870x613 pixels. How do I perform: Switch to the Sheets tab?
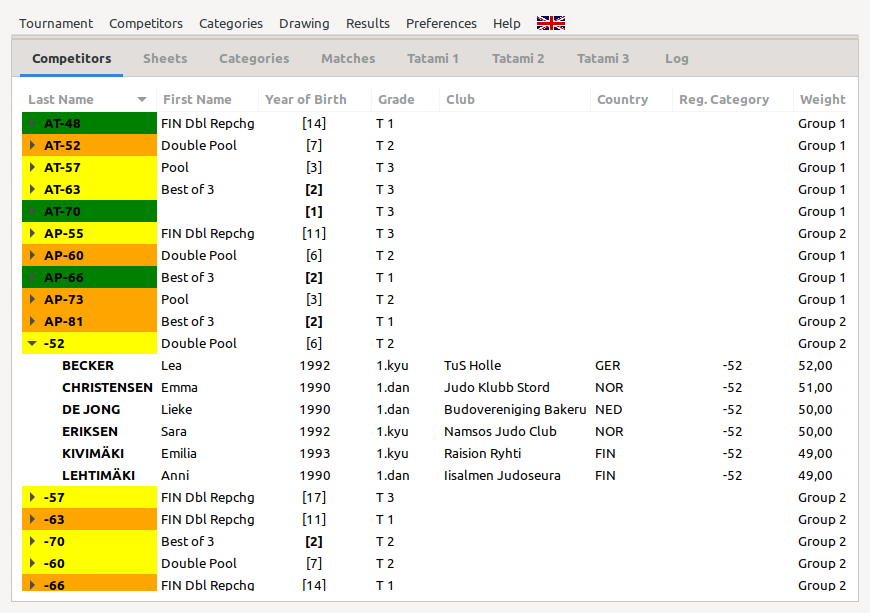click(165, 59)
